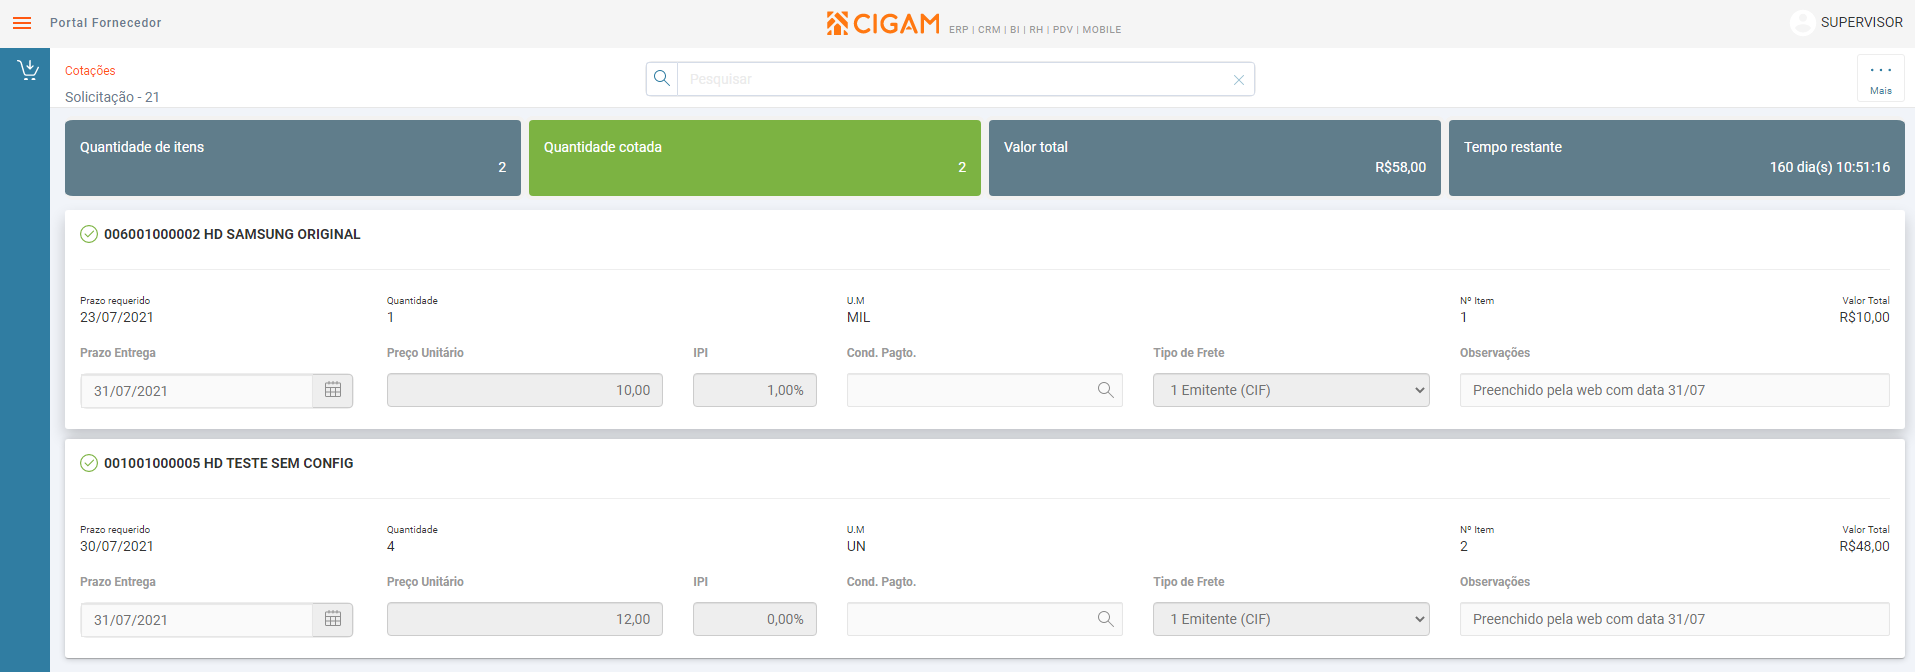Screen dimensions: 1915x672
Task: Open the Mais three-dots menu
Action: click(1880, 78)
